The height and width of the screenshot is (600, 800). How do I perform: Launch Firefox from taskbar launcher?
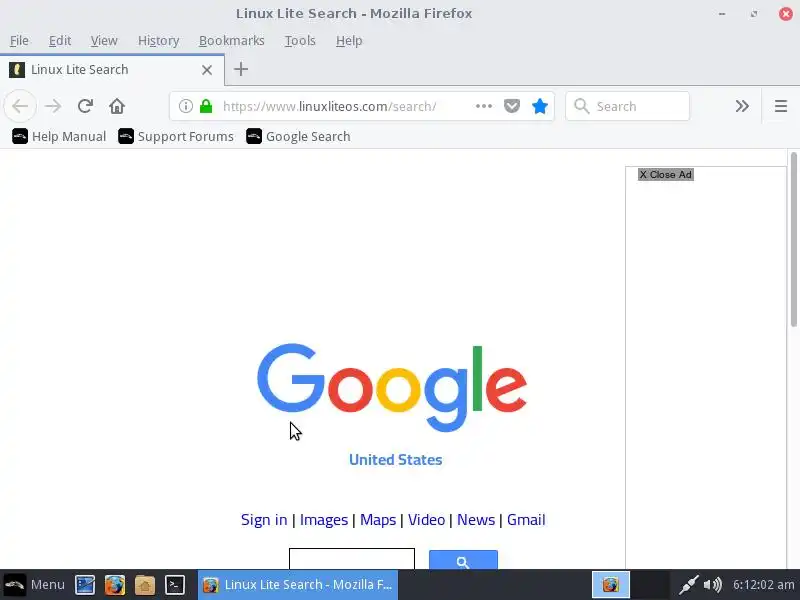pyautogui.click(x=115, y=585)
